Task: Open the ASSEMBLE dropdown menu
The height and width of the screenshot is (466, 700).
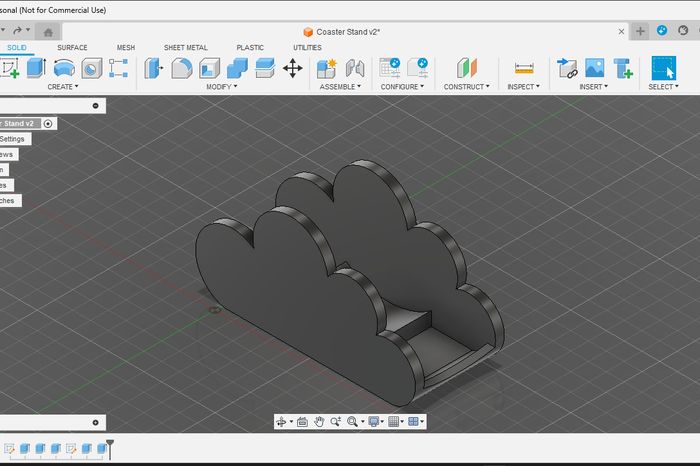Action: coord(340,87)
